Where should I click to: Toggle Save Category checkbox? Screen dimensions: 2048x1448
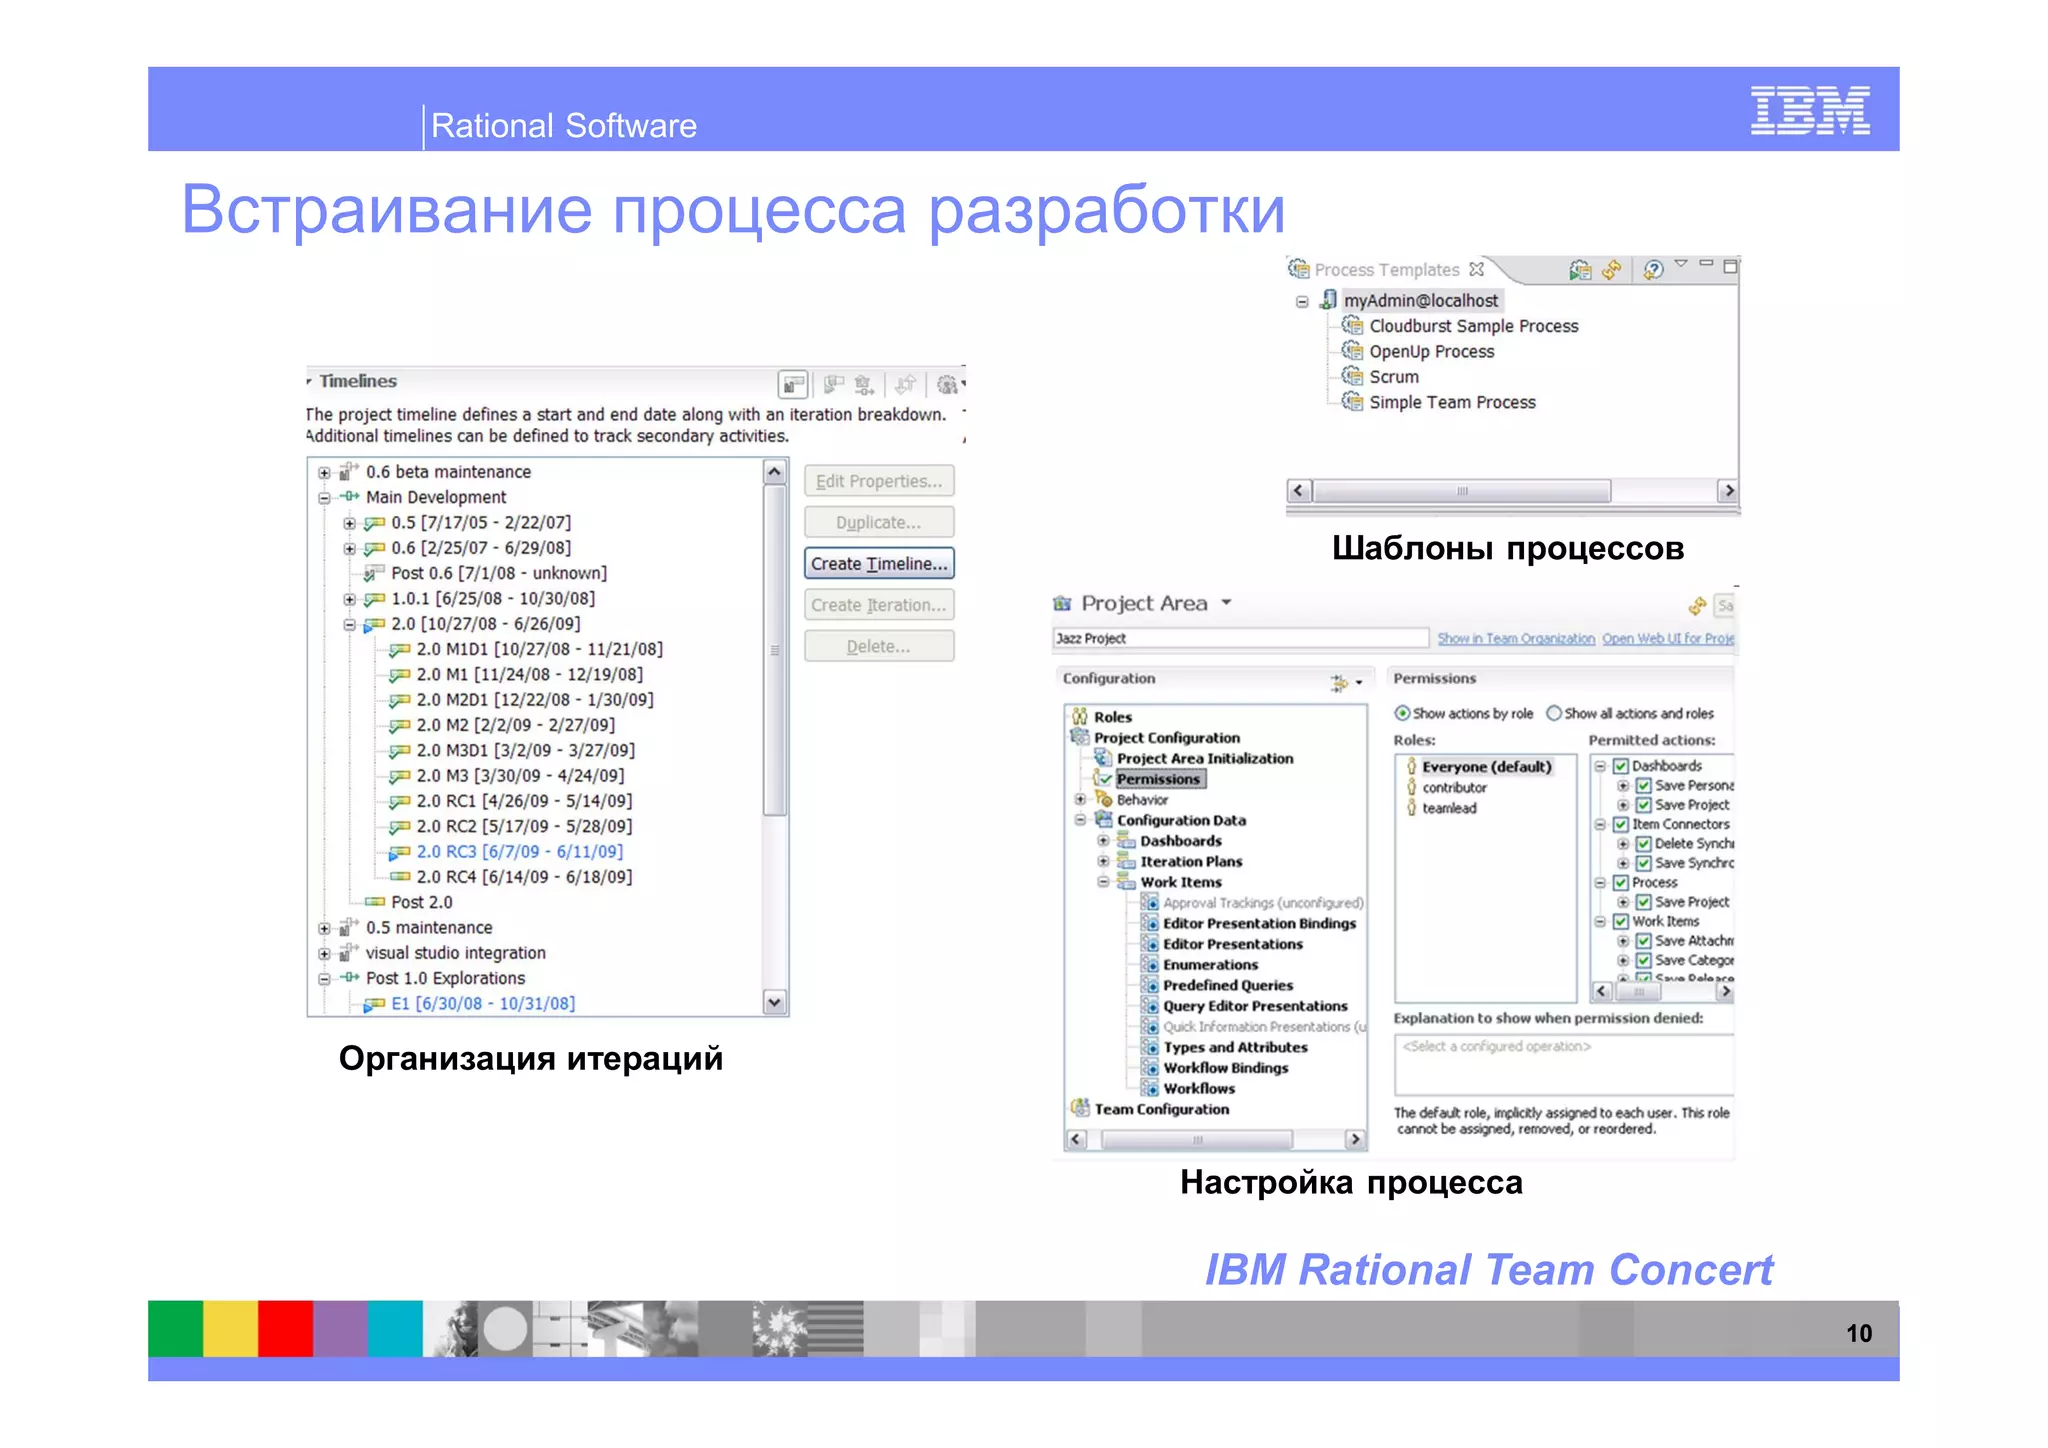point(1643,960)
